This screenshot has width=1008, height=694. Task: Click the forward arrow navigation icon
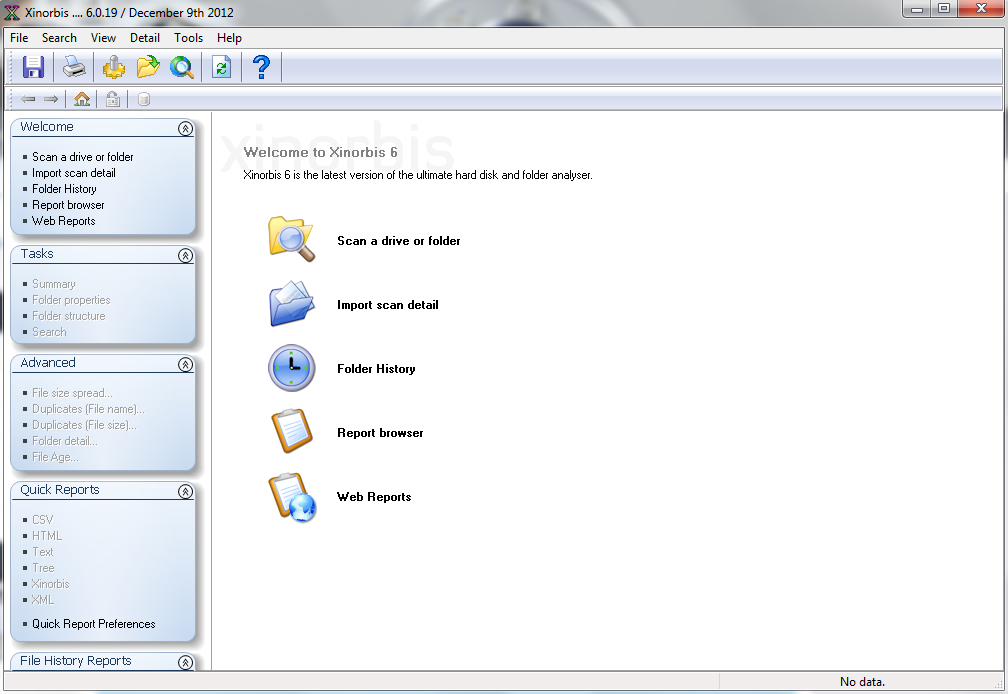(51, 99)
